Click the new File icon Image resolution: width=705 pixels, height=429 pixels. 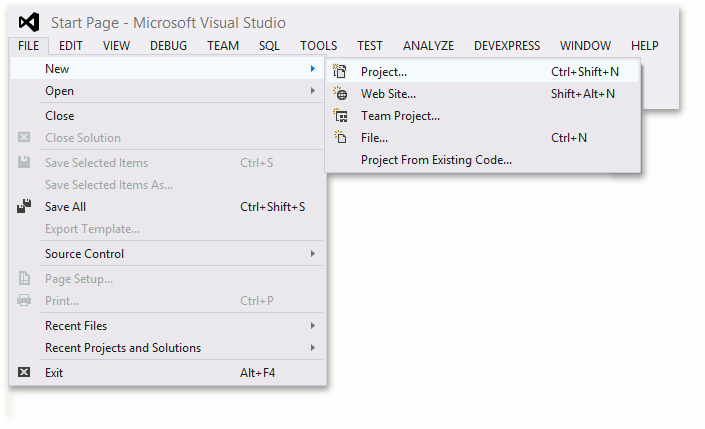tap(340, 138)
